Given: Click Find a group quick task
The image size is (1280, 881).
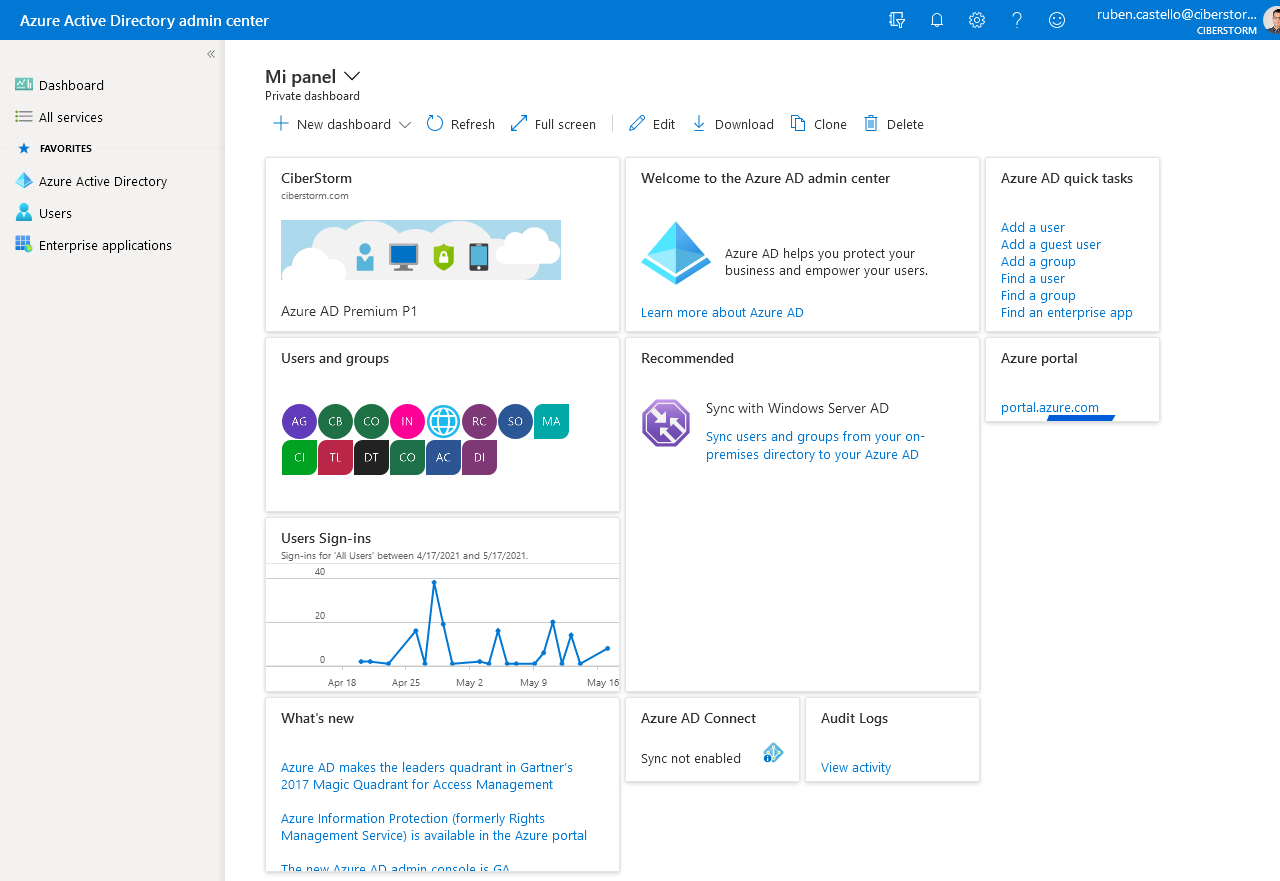Looking at the screenshot, I should coord(1038,295).
